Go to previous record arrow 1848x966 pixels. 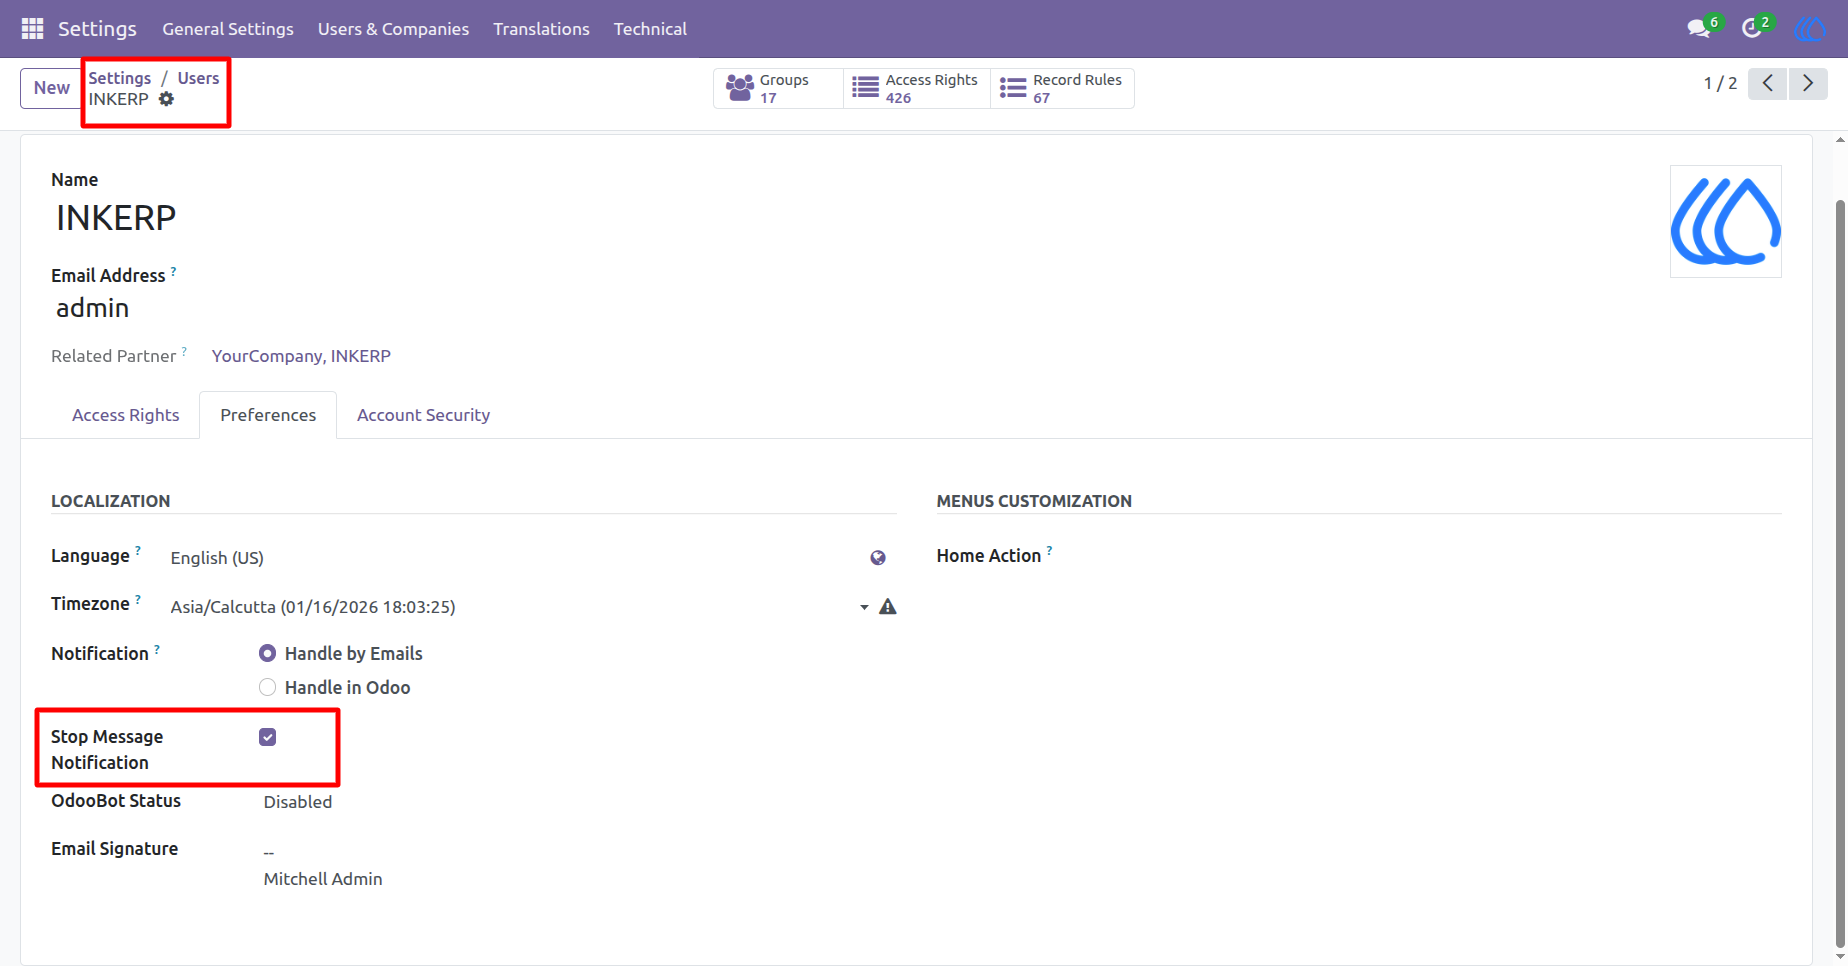1767,83
